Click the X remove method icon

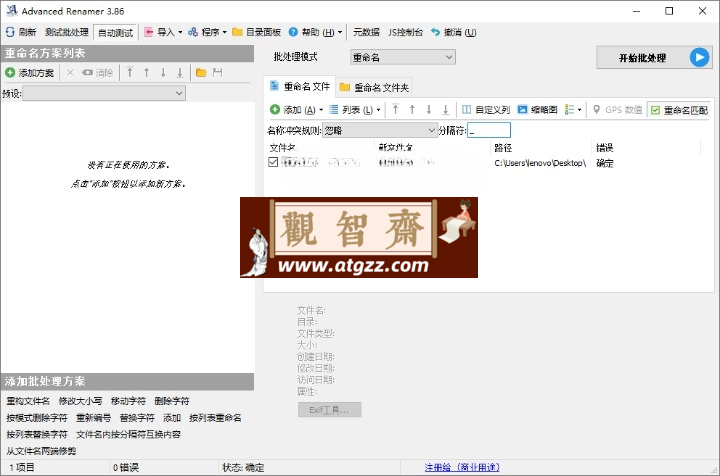[x=70, y=73]
